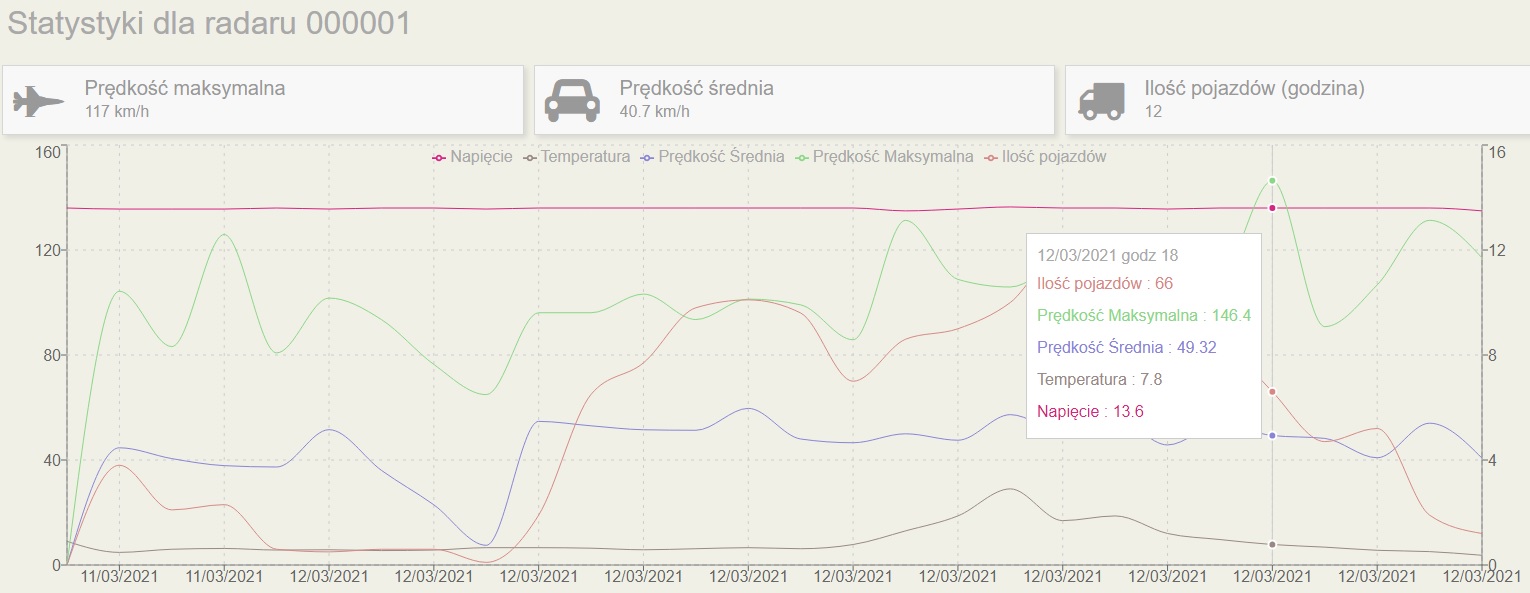The width and height of the screenshot is (1530, 593).
Task: Click the 80 label on left axis
Action: (x=54, y=355)
